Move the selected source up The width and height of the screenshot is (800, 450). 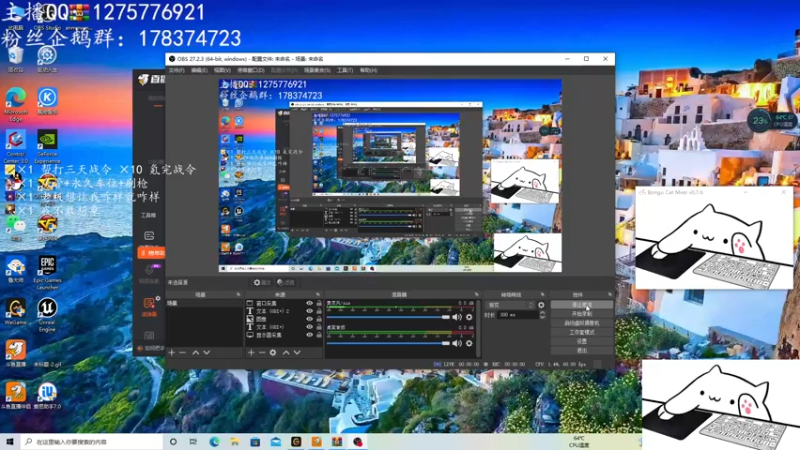(286, 353)
